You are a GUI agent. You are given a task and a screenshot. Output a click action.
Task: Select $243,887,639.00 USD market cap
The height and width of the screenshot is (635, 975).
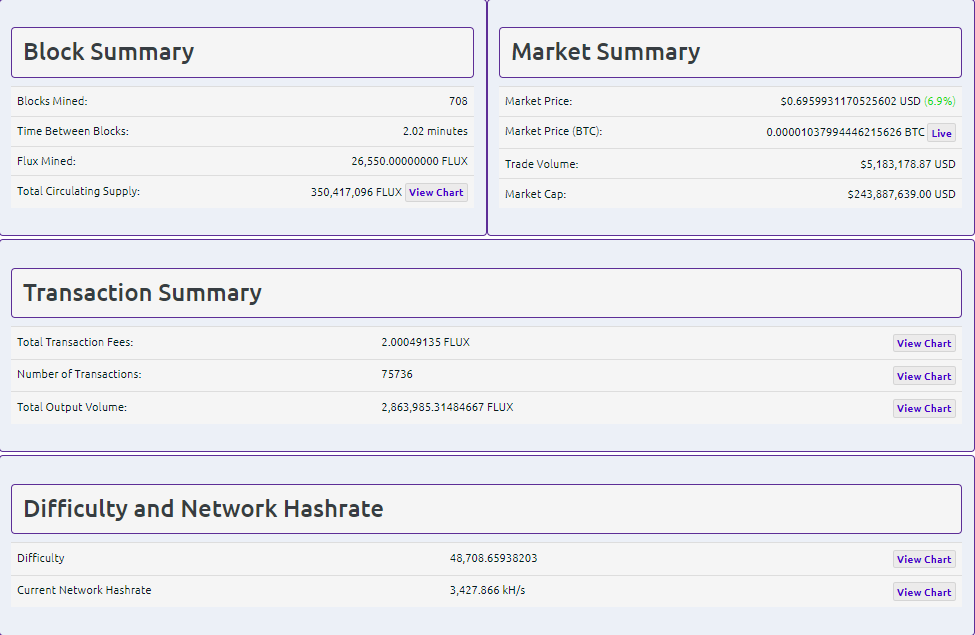pyautogui.click(x=902, y=194)
